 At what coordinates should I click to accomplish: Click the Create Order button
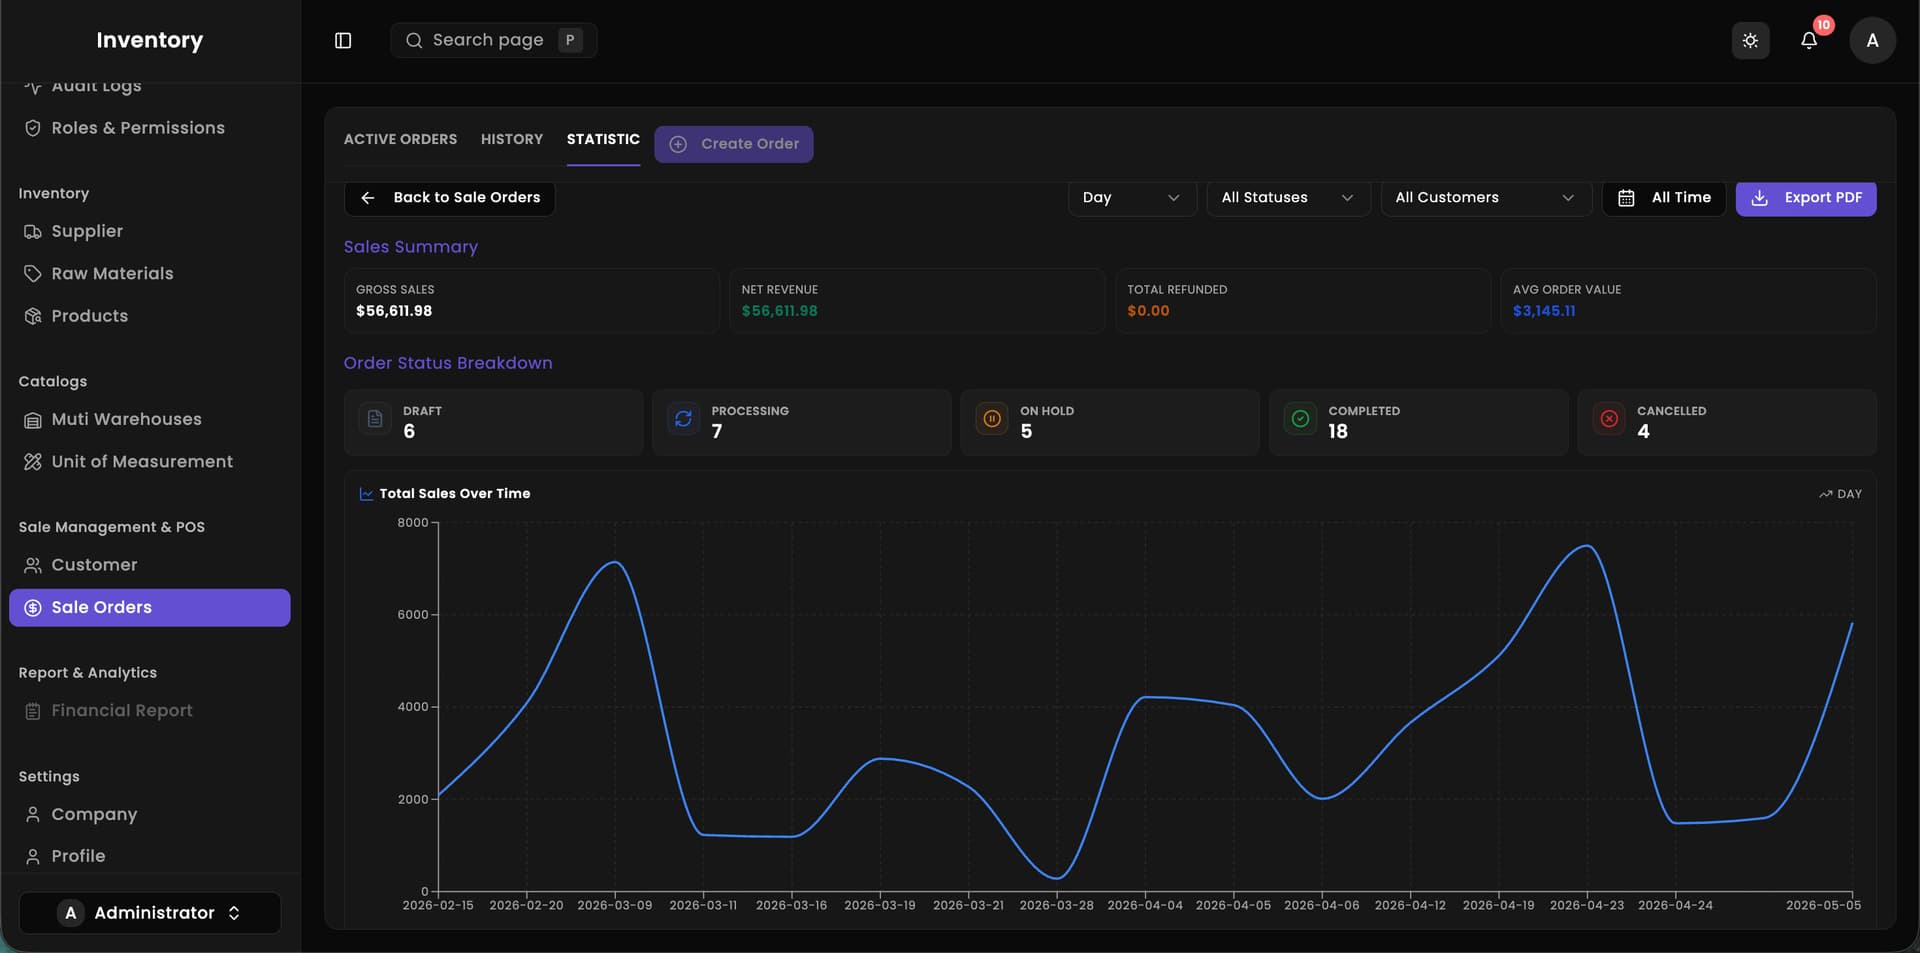[x=734, y=144]
